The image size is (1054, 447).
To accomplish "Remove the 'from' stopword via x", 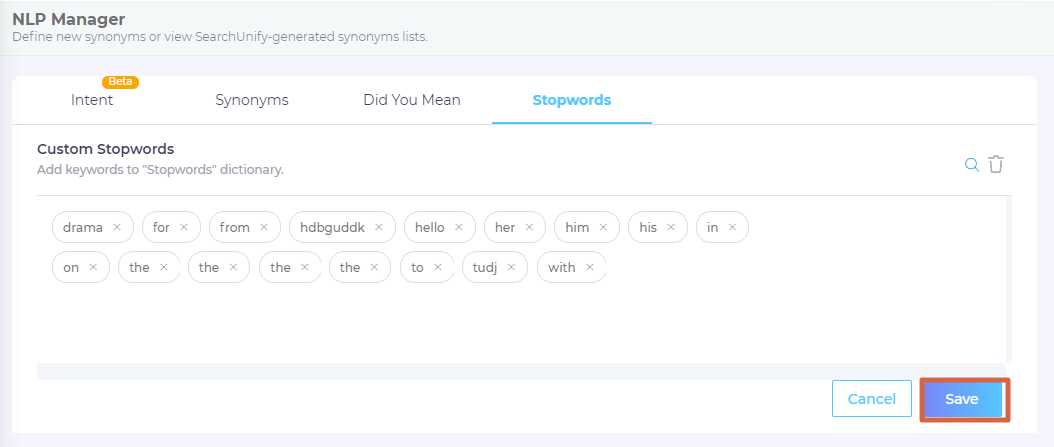I will point(264,227).
